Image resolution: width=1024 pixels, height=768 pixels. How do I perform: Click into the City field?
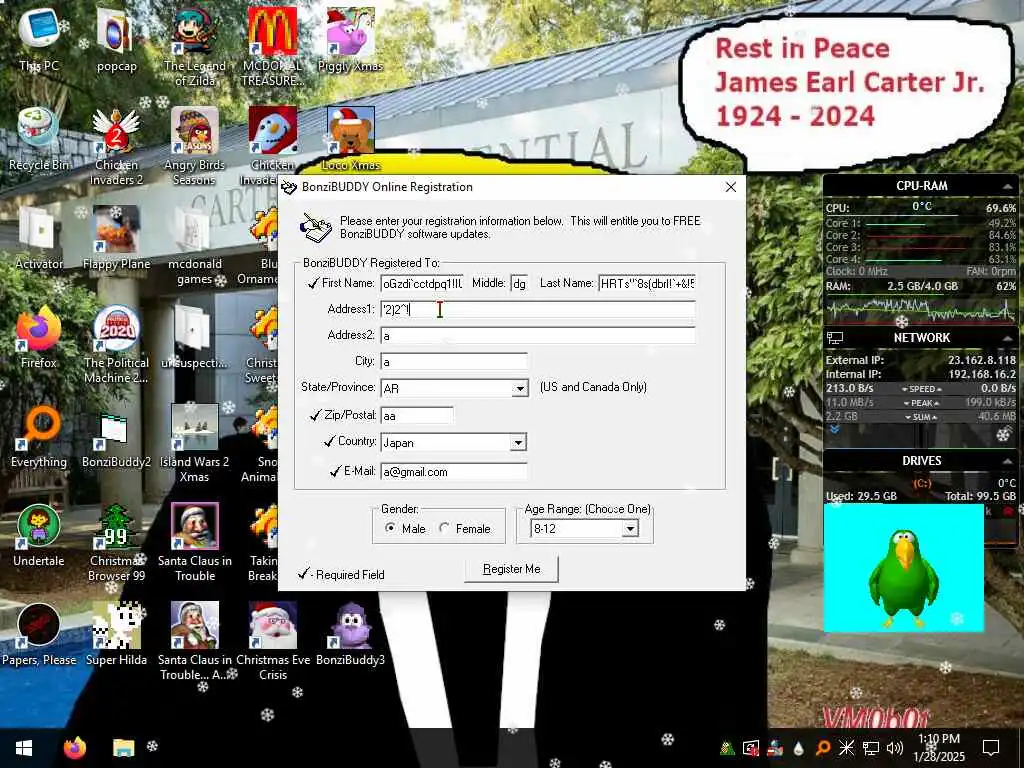tap(454, 362)
